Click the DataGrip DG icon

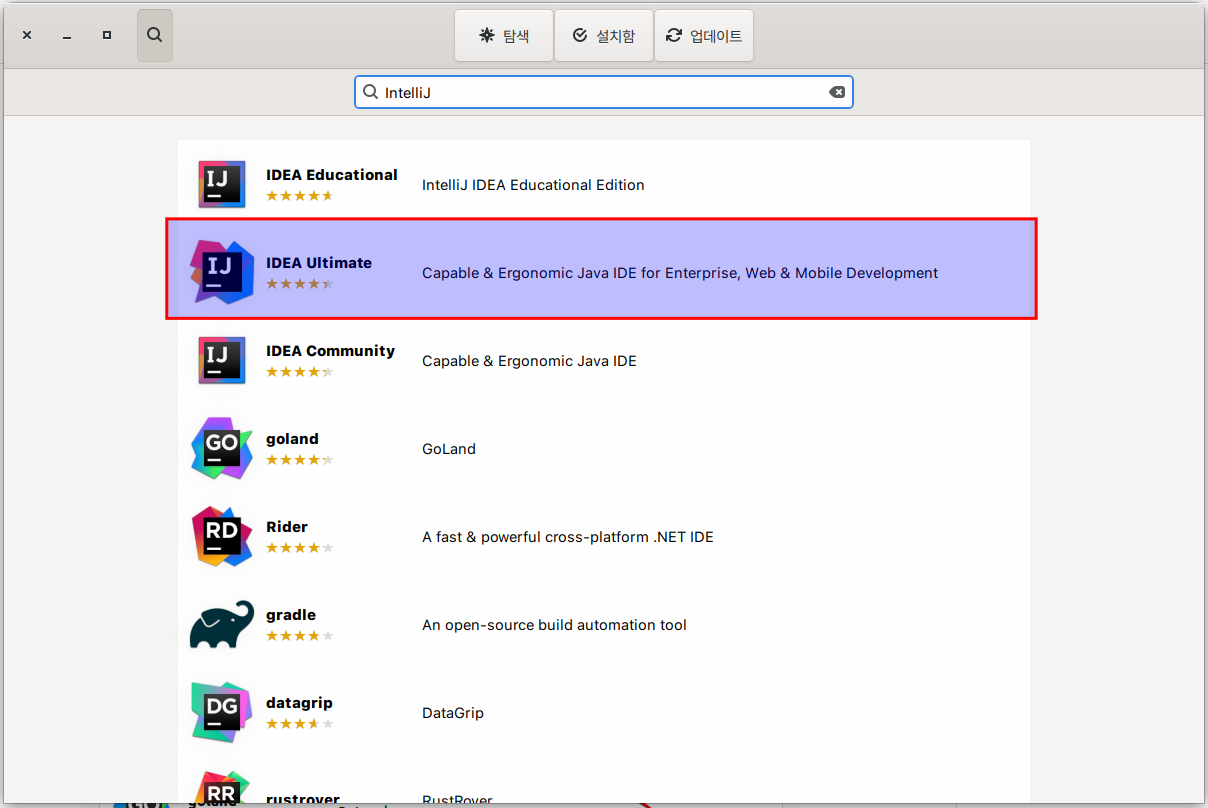click(x=222, y=712)
